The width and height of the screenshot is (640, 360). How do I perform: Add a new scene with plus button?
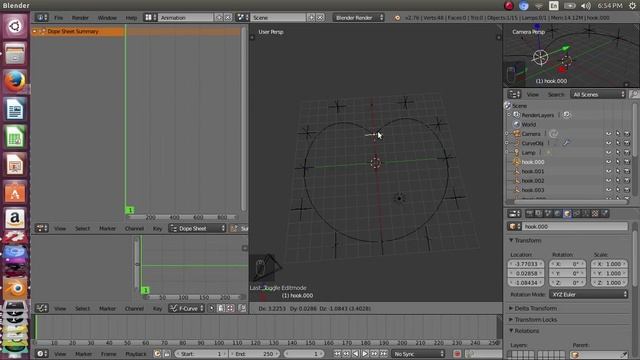(x=311, y=18)
